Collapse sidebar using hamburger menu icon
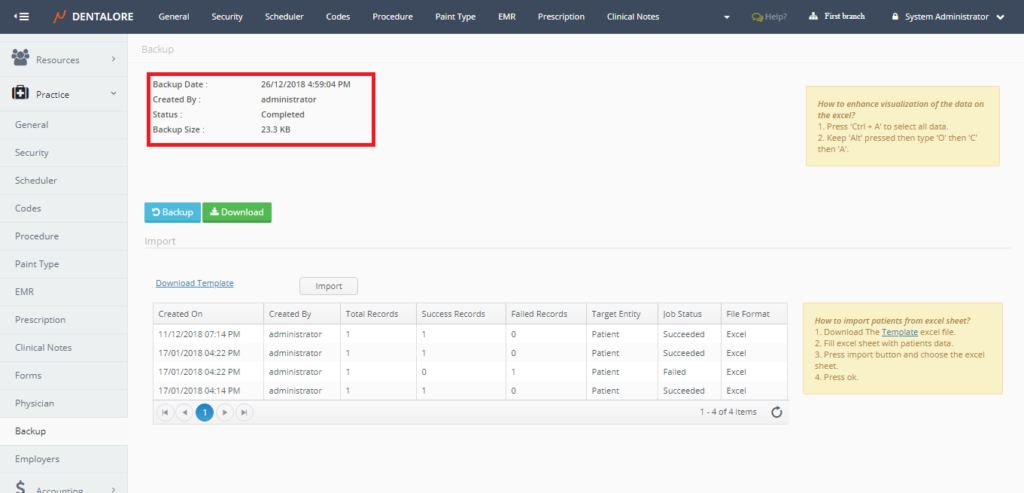Viewport: 1024px width, 493px height. click(21, 17)
